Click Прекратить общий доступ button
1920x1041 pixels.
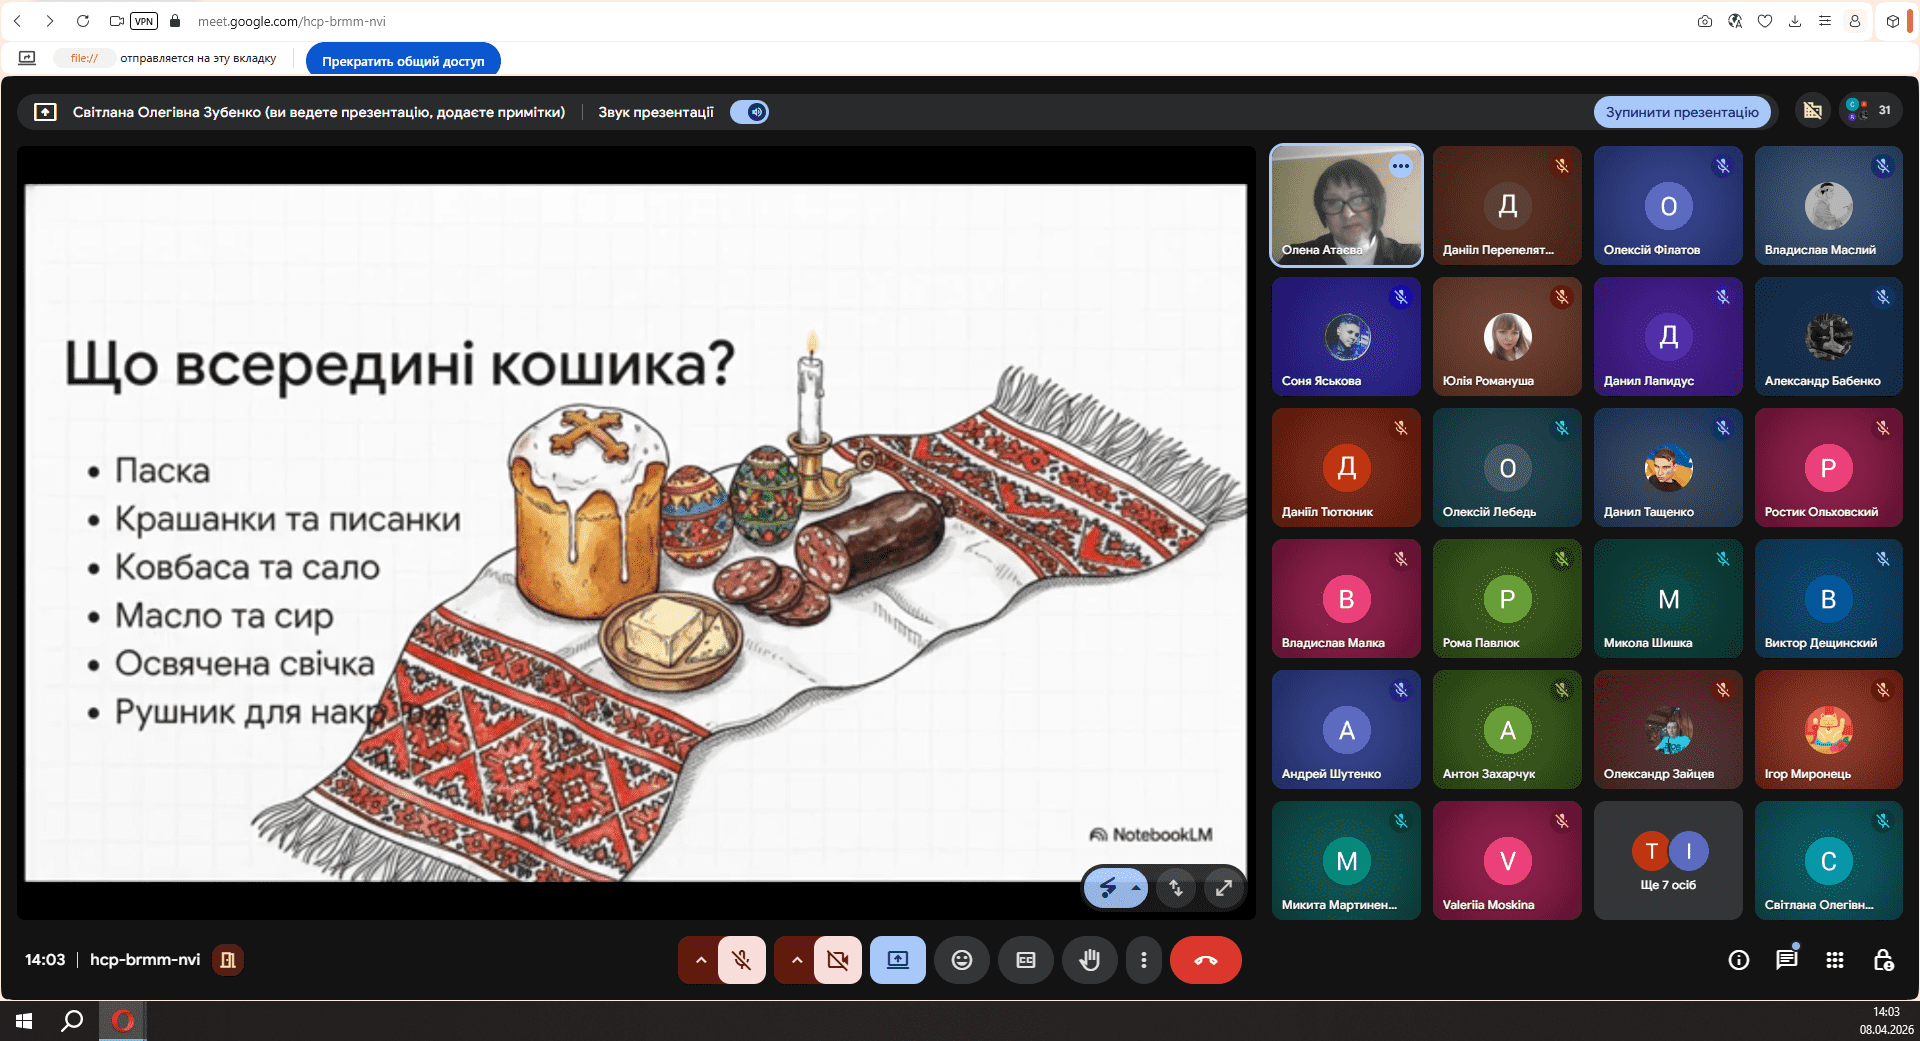coord(403,61)
